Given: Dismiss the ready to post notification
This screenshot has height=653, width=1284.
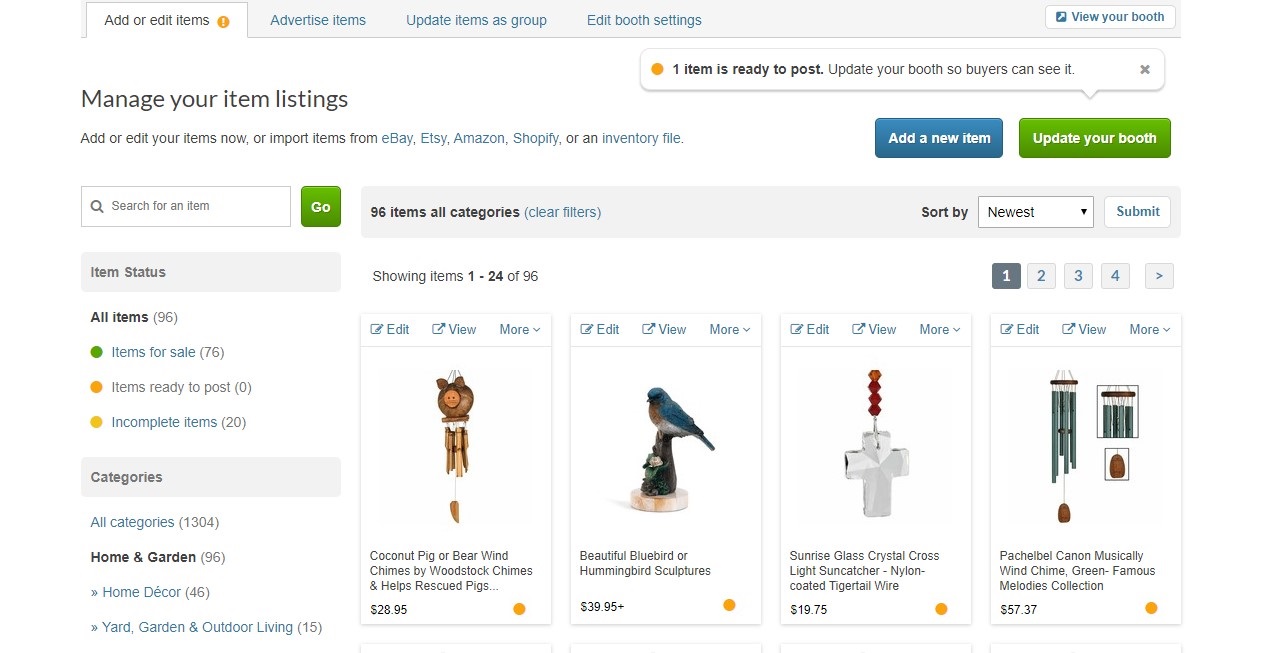Looking at the screenshot, I should pos(1145,70).
